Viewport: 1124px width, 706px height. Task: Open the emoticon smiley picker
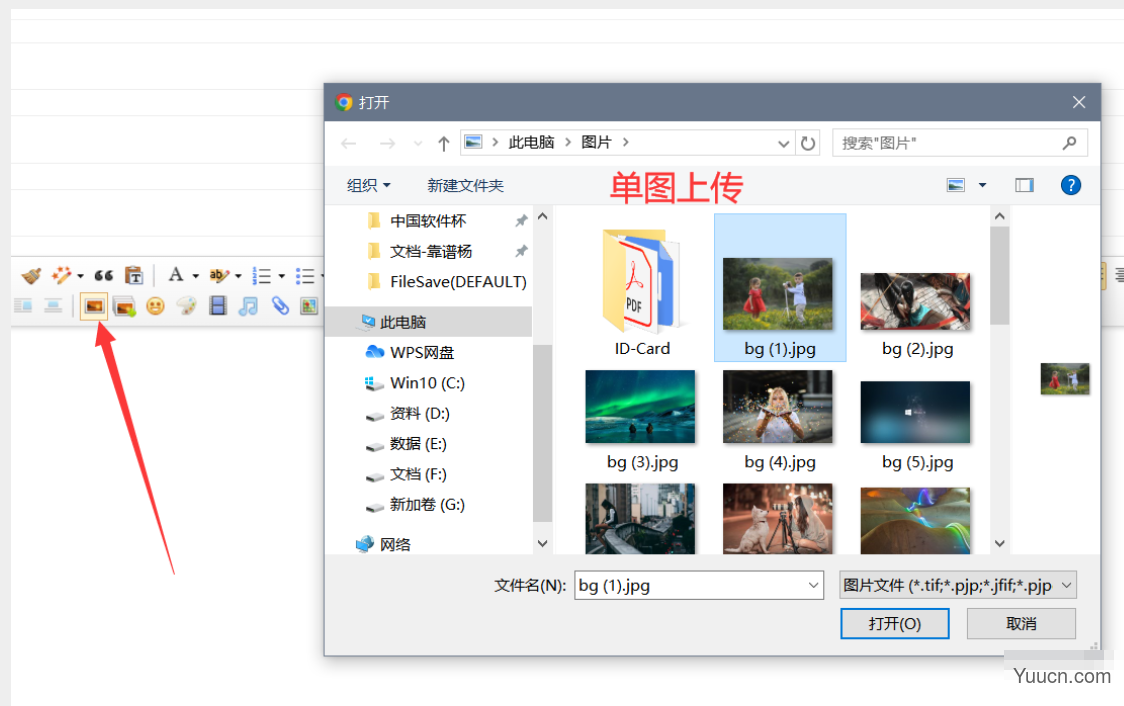click(x=156, y=307)
